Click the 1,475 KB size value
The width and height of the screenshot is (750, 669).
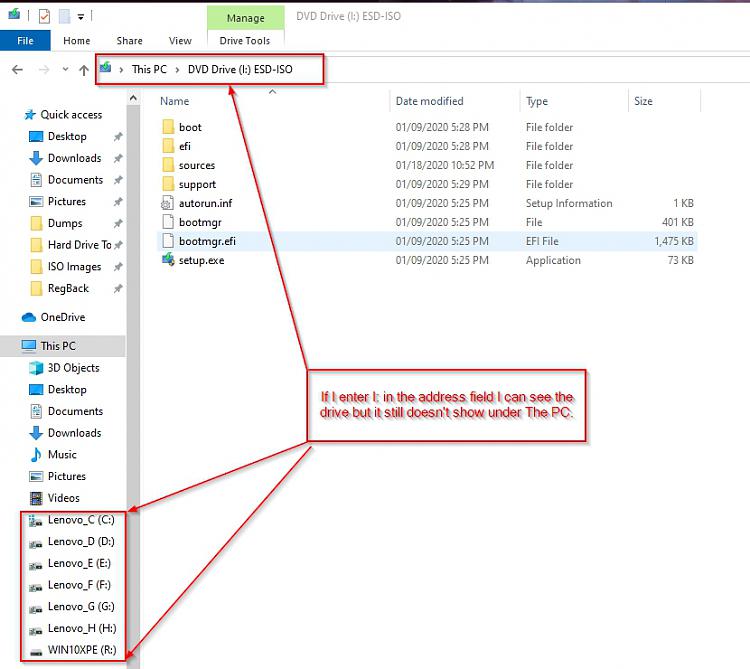(673, 241)
